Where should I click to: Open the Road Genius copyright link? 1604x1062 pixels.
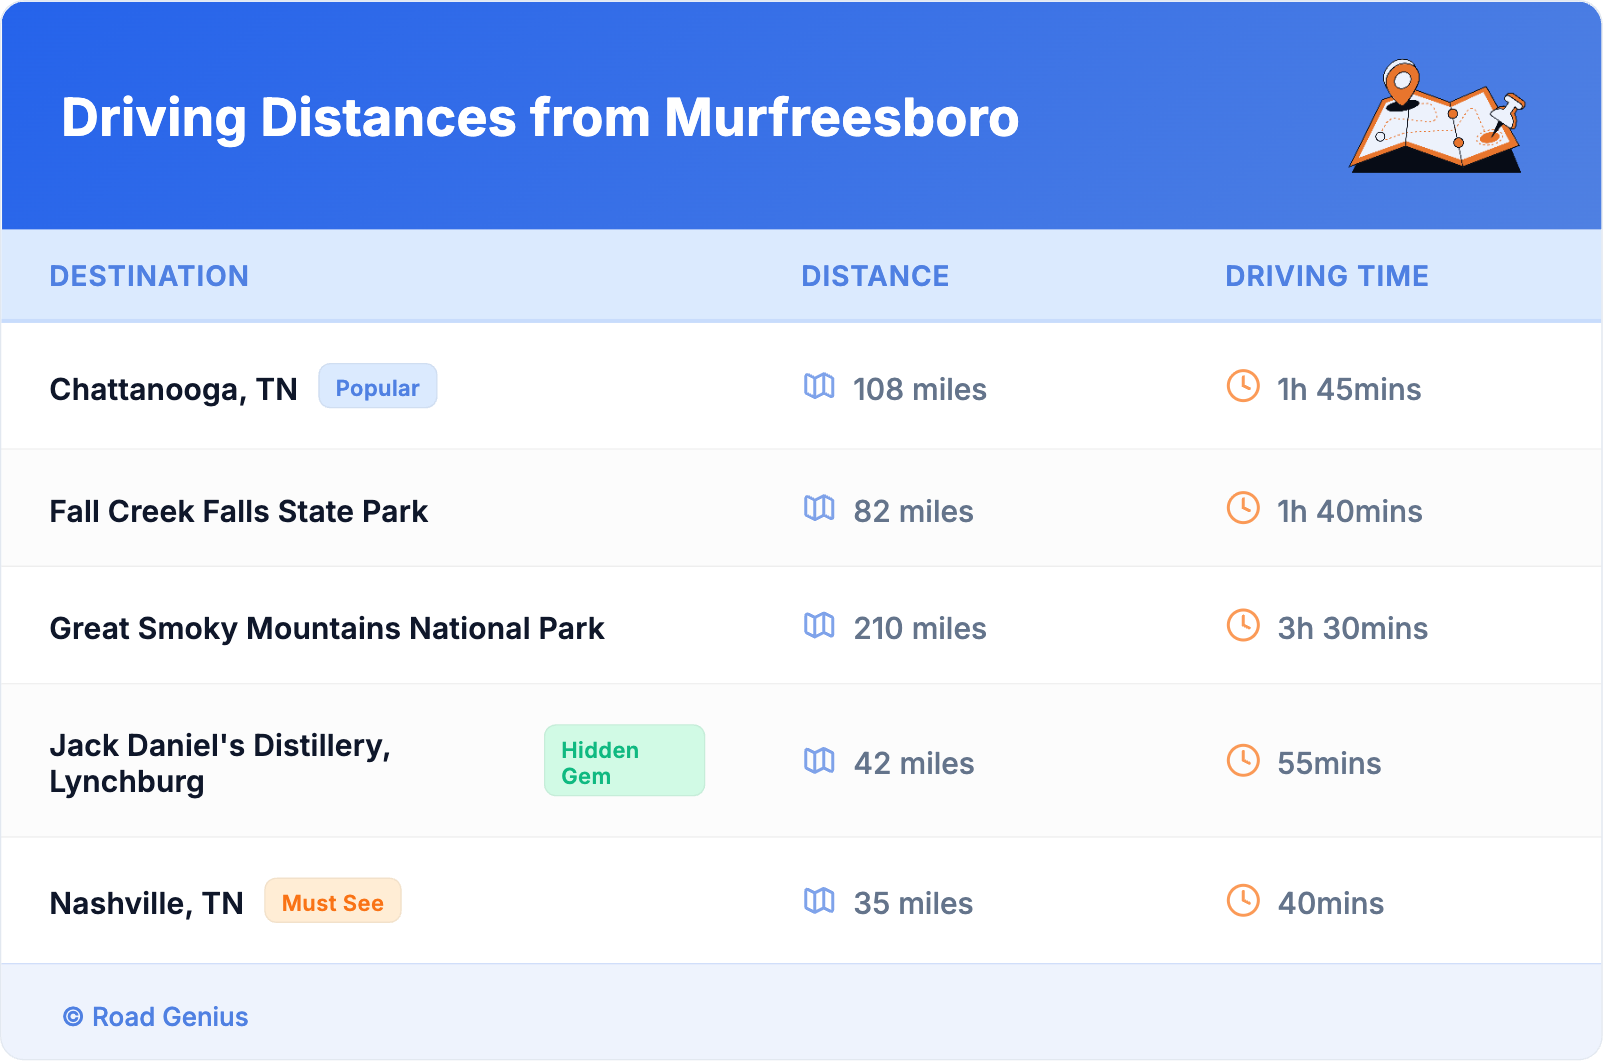tap(156, 1017)
